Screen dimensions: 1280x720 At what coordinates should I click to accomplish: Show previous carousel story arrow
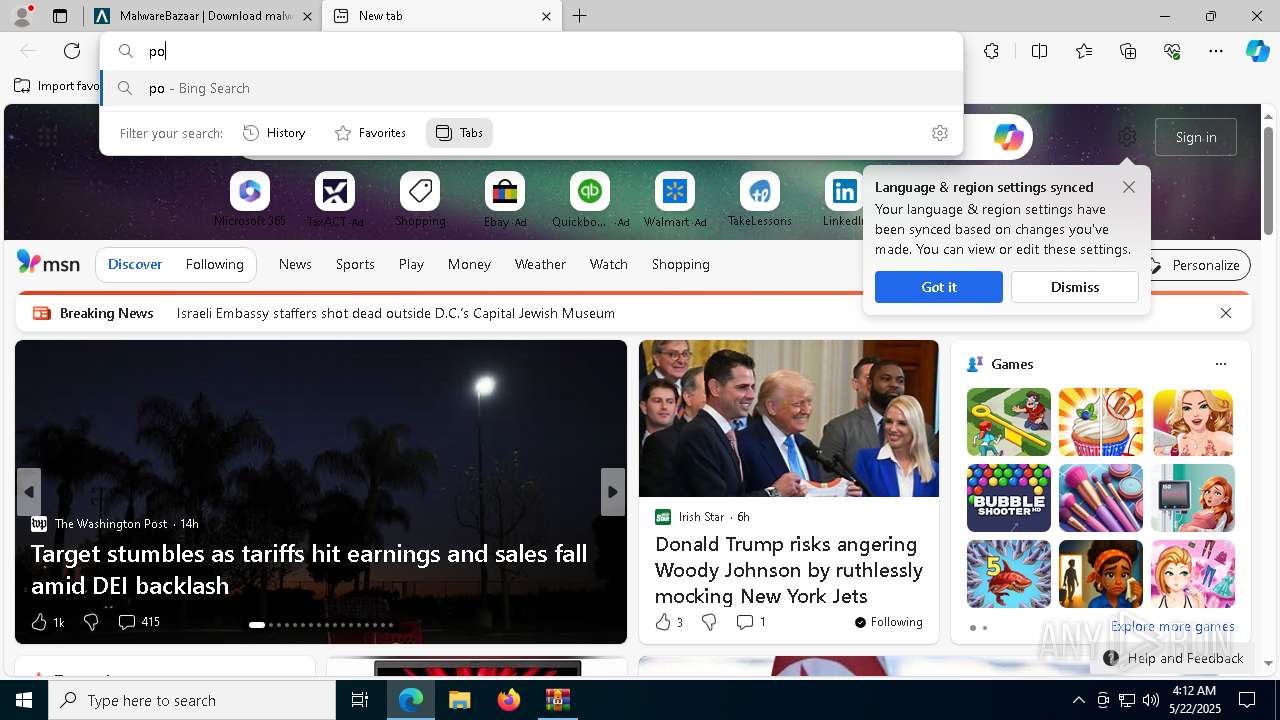pos(29,492)
